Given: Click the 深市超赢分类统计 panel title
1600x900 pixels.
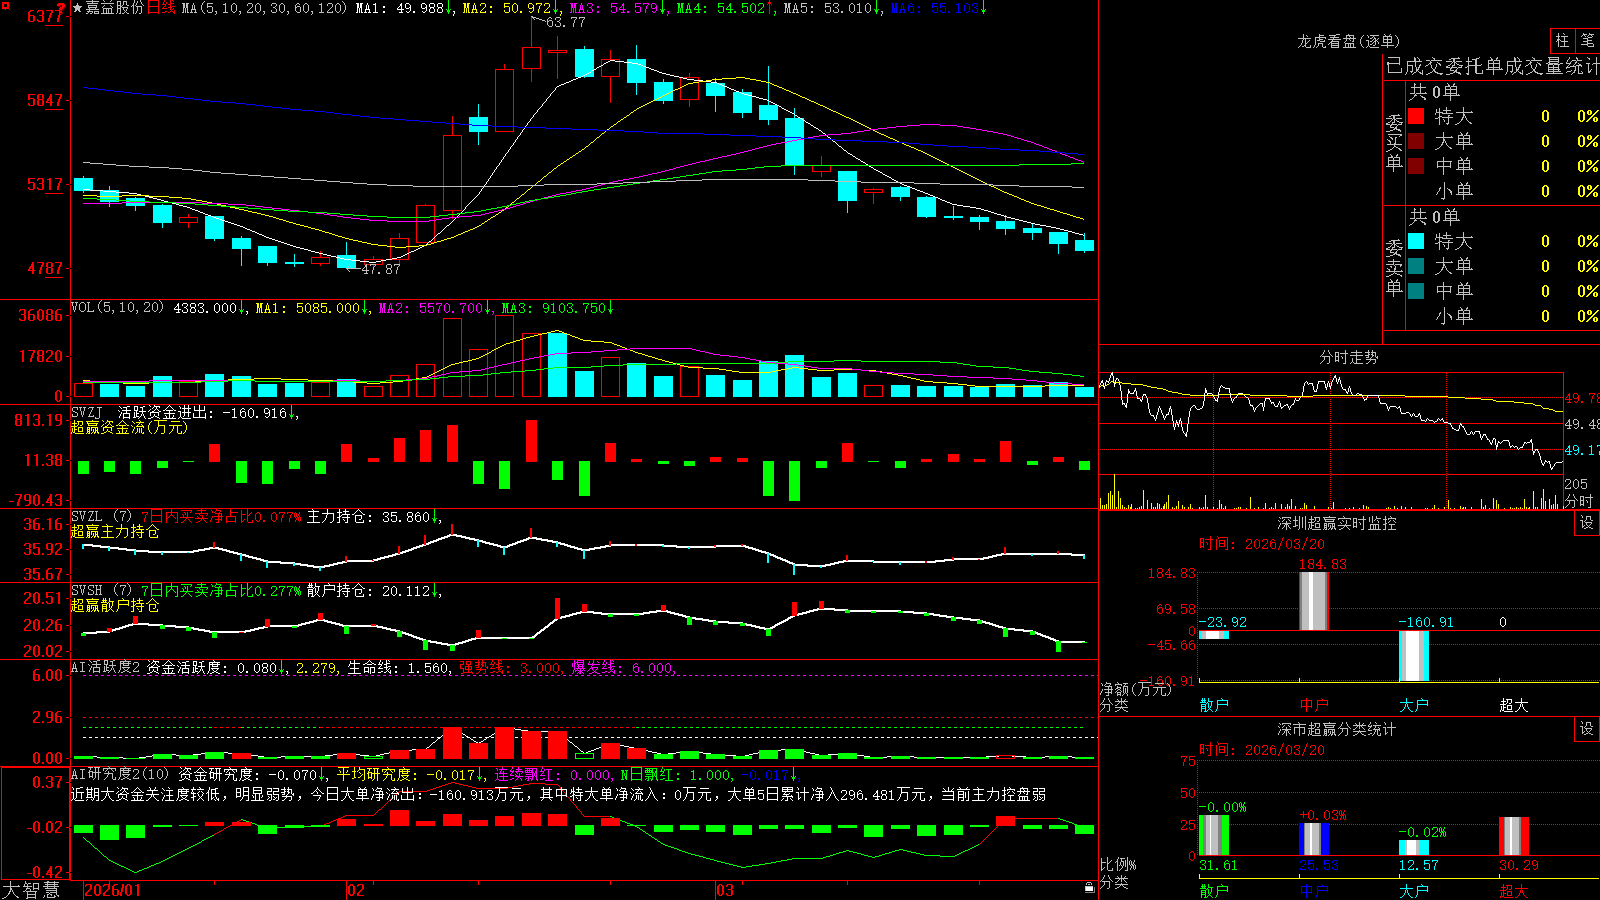Looking at the screenshot, I should (1336, 729).
